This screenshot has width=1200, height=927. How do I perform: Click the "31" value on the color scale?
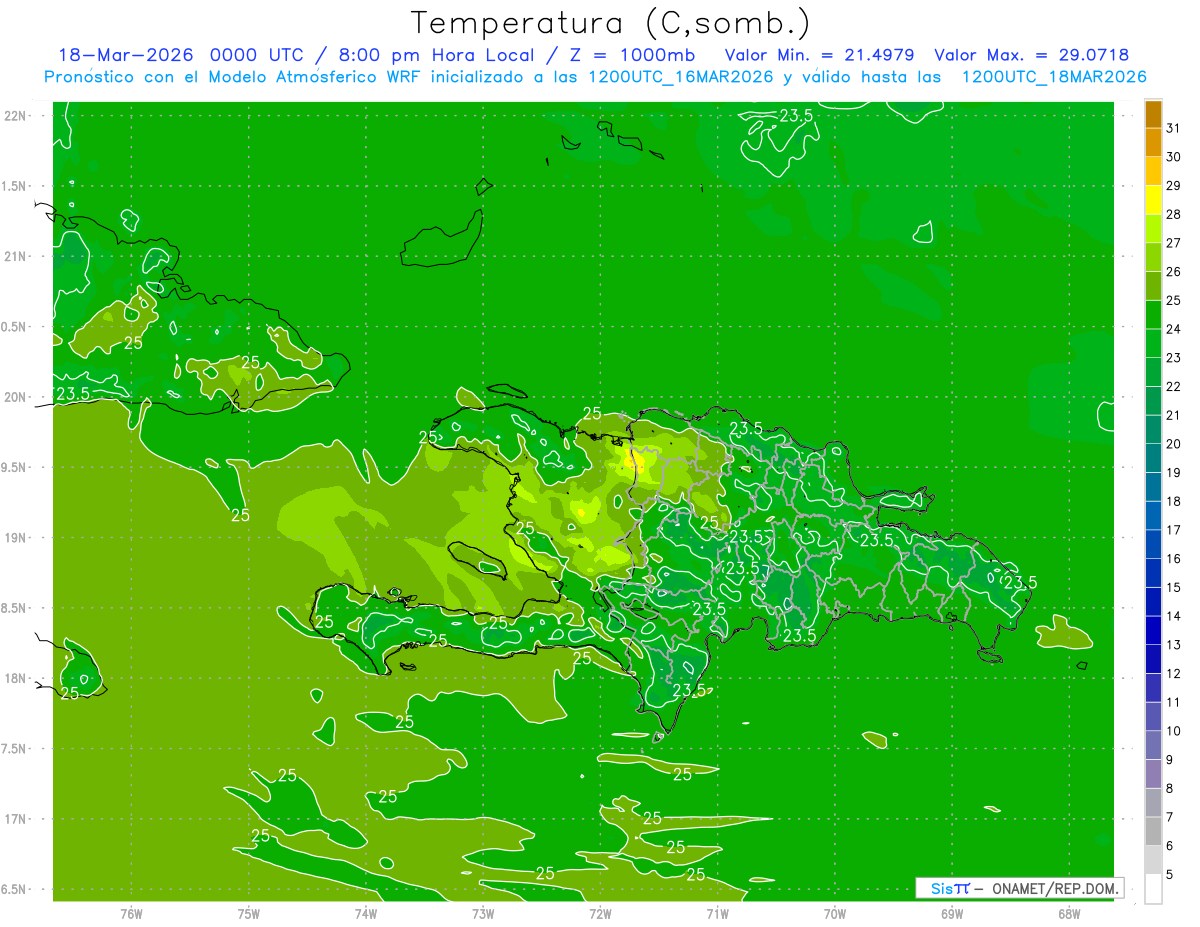(1173, 128)
